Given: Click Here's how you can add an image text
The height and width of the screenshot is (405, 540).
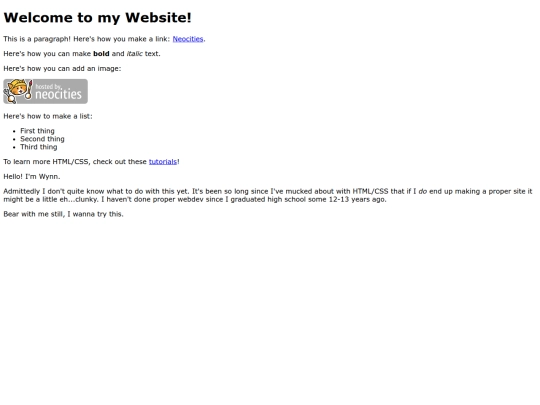Looking at the screenshot, I should click(62, 69).
